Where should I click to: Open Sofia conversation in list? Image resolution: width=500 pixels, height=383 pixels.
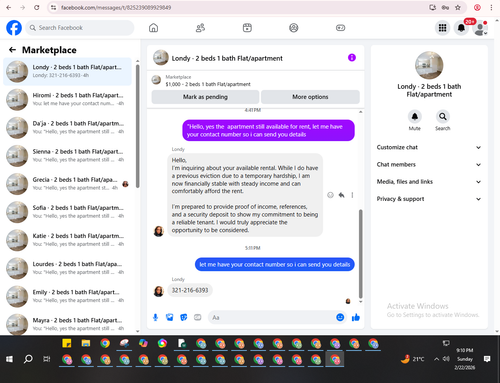click(x=68, y=212)
